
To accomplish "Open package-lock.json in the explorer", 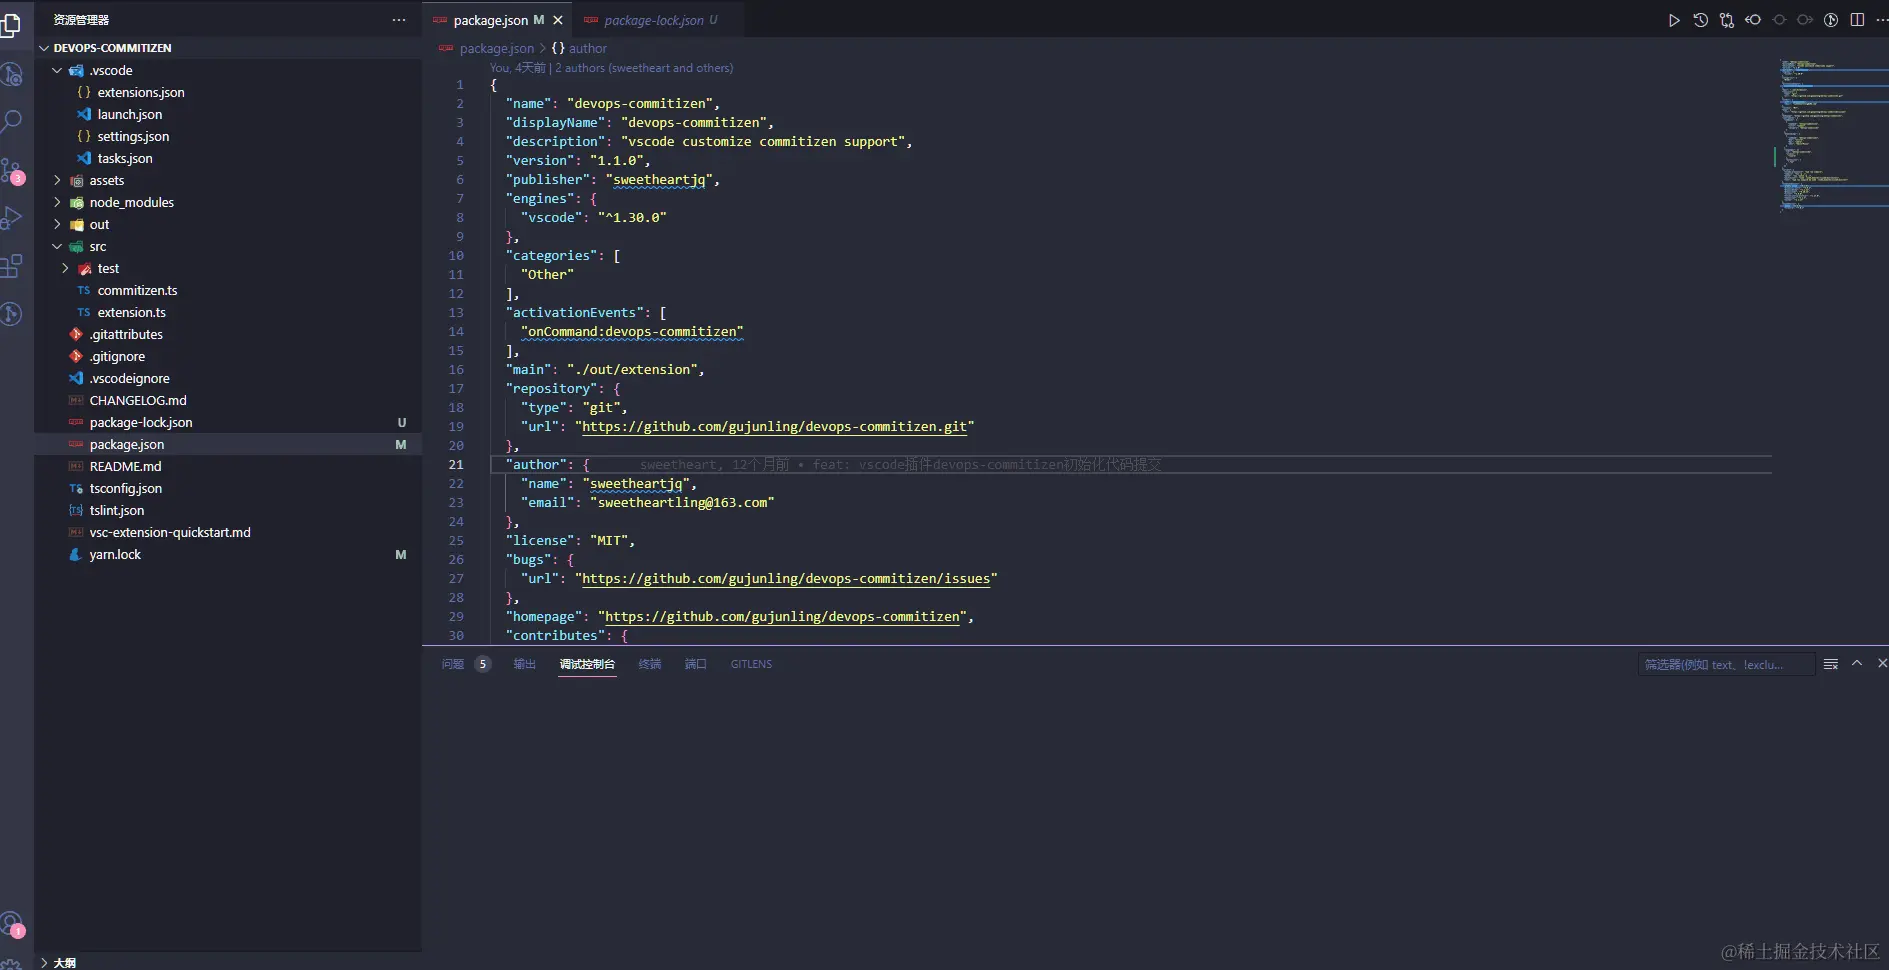I will click(x=228, y=422).
